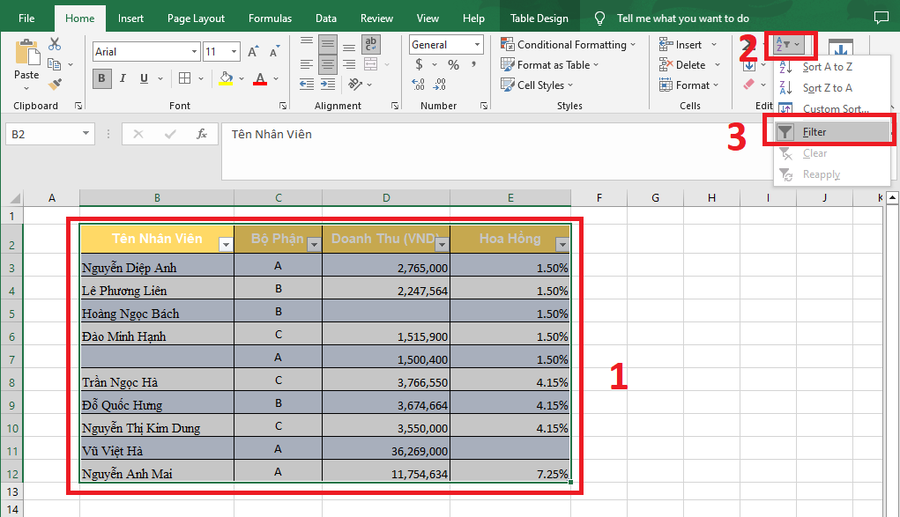
Task: Click the Tell me lightbulb icon
Action: 600,18
